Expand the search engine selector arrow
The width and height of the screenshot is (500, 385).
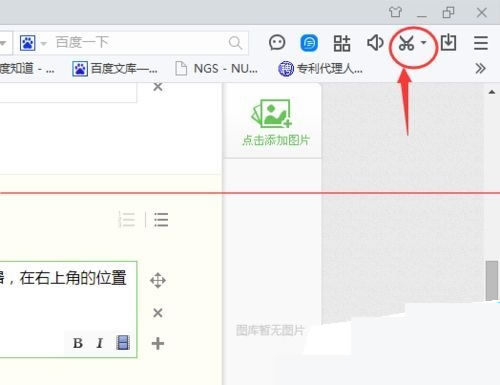click(43, 43)
